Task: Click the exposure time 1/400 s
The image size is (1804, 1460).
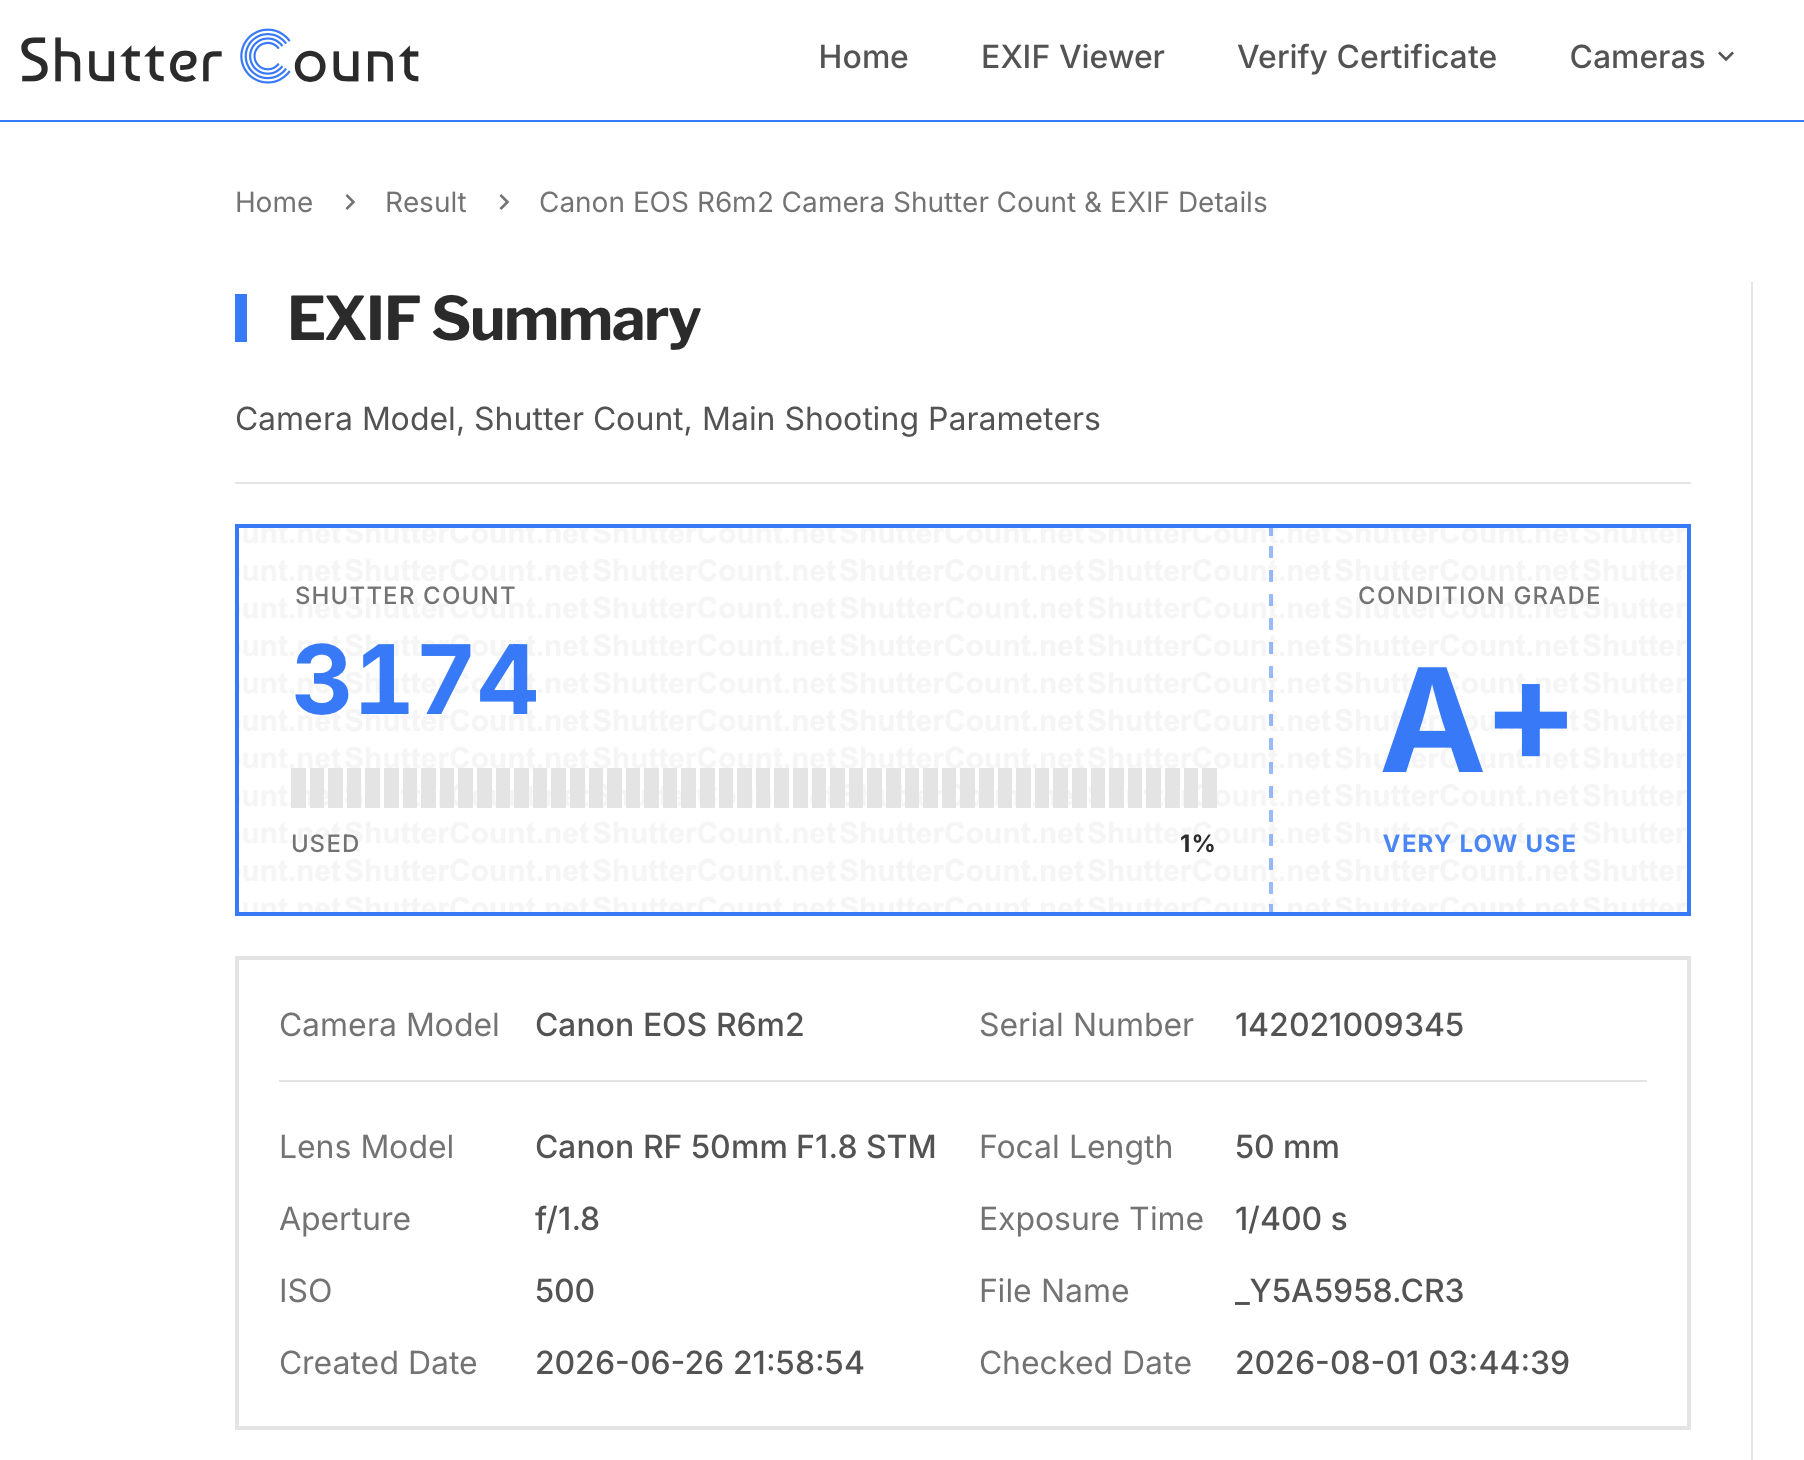Action: click(x=1291, y=1219)
